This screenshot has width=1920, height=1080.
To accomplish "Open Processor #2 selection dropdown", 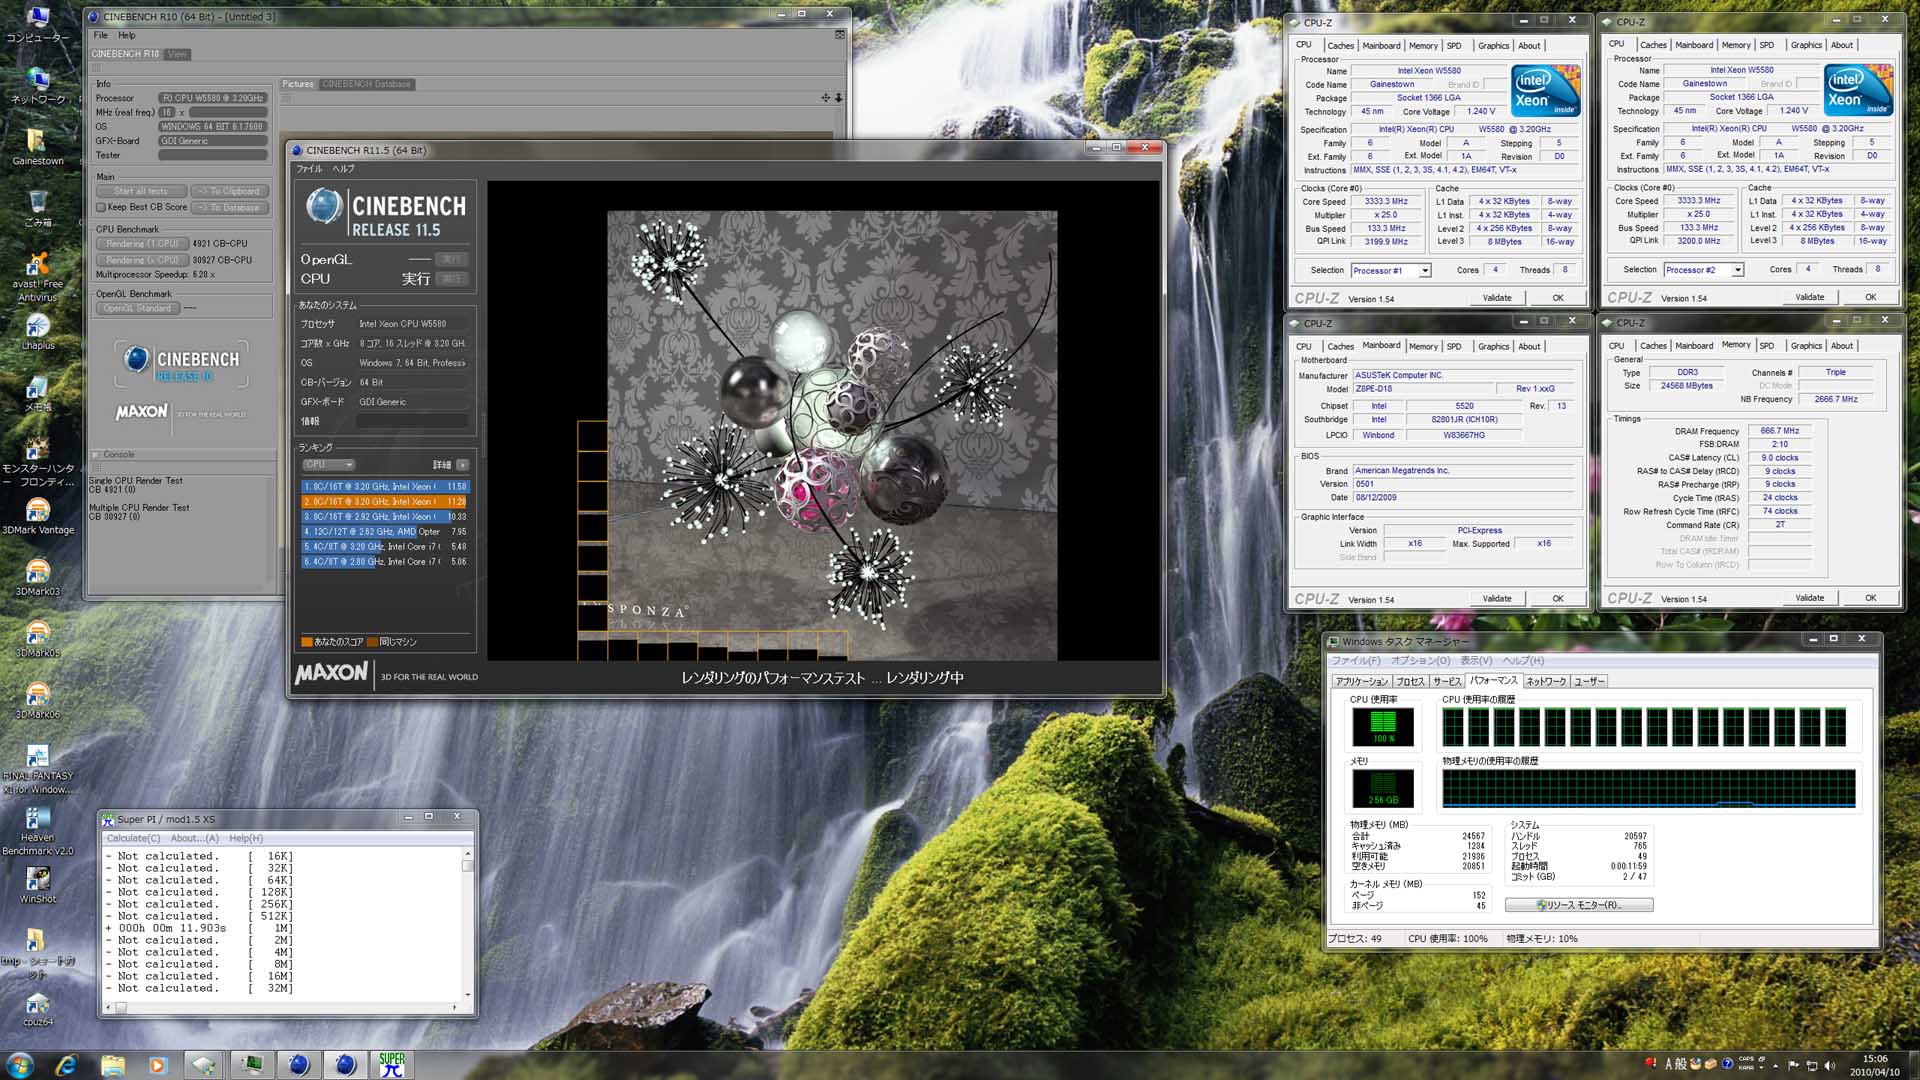I will point(1737,270).
